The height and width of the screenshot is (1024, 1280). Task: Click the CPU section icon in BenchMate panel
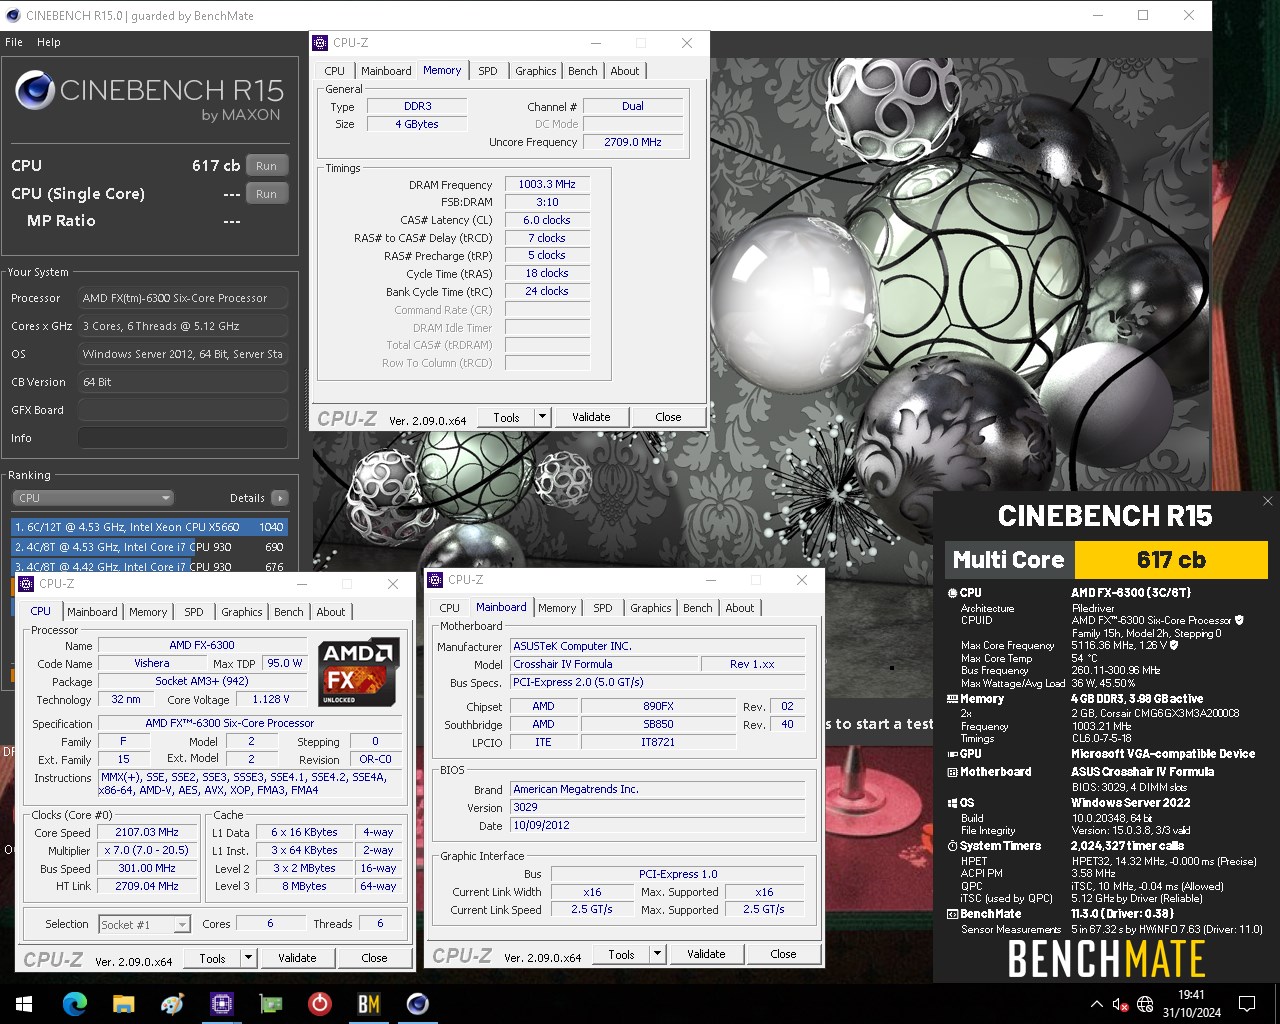click(952, 593)
